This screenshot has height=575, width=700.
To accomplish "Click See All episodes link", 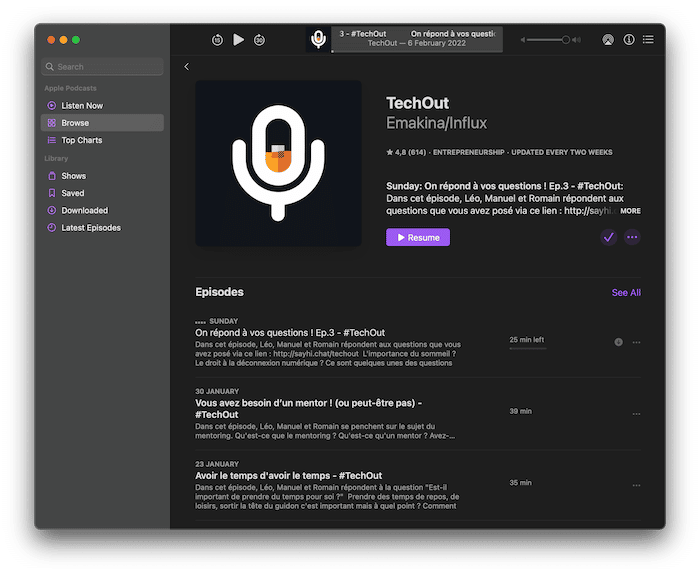I will pos(626,292).
